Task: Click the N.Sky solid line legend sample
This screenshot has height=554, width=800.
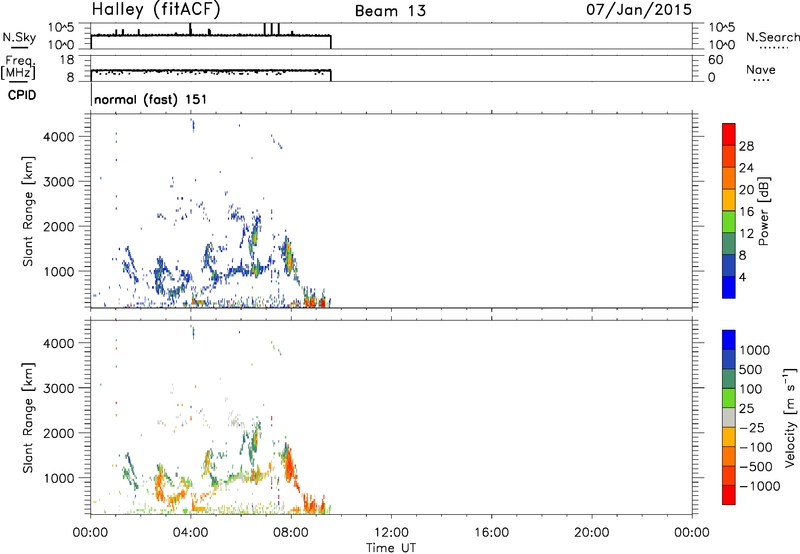Action: tap(19, 48)
